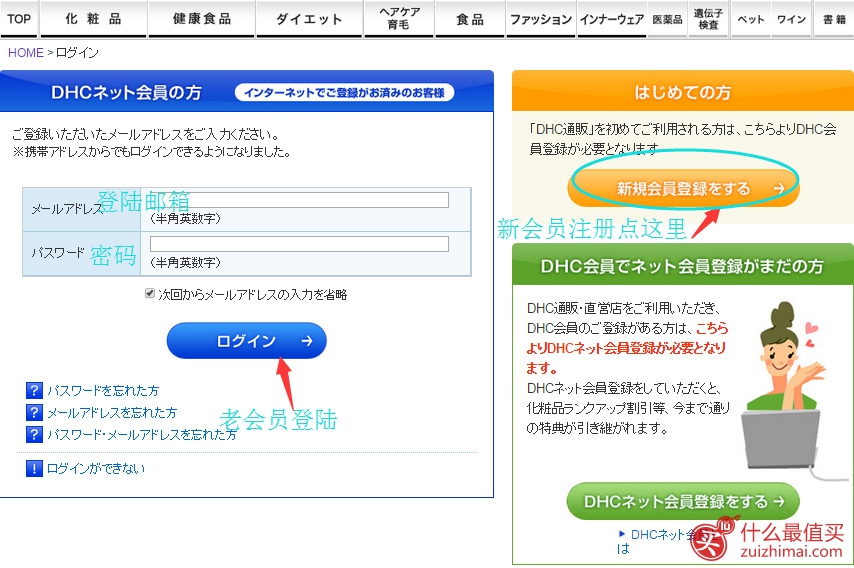Toggle 次回からメールアドレスの入力を省略 checkbox
The height and width of the screenshot is (568, 854).
(150, 294)
